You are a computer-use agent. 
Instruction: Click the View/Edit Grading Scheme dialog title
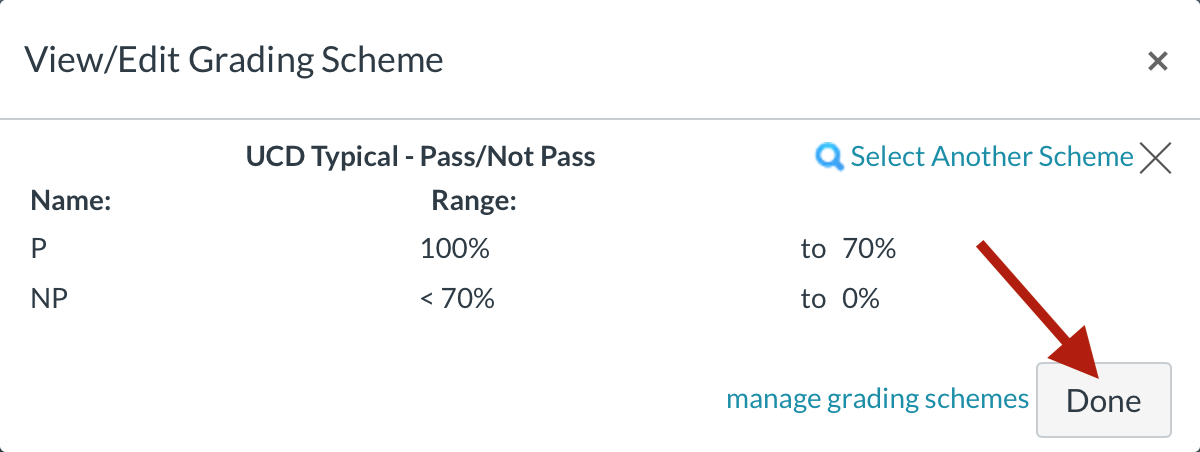233,60
